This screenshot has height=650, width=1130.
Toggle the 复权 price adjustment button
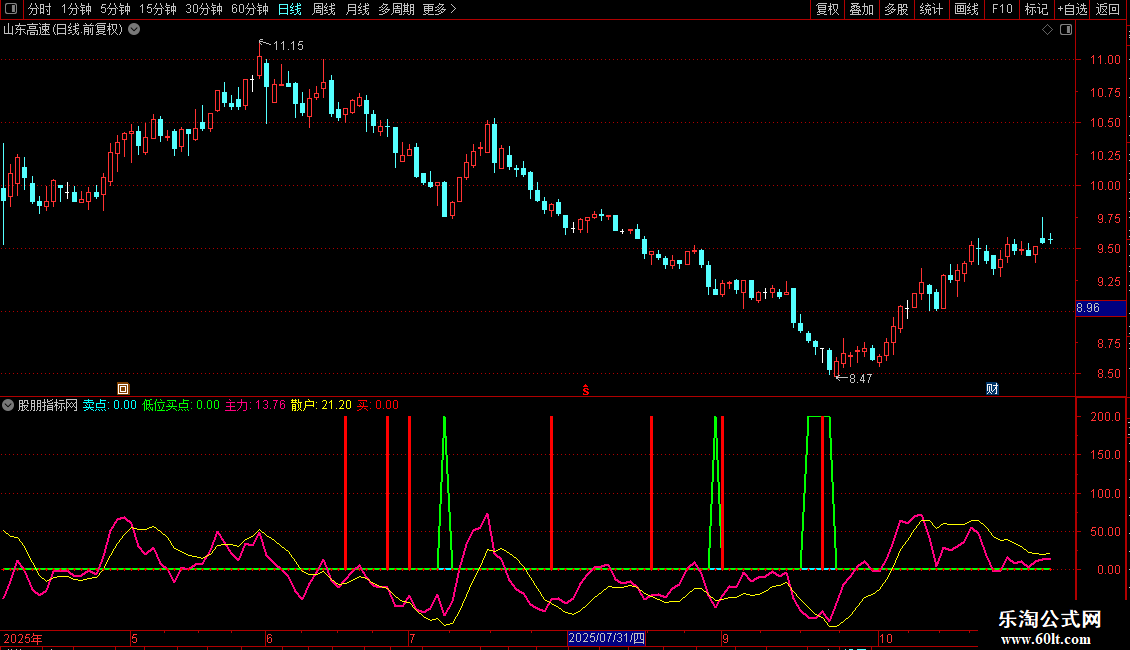click(x=827, y=9)
